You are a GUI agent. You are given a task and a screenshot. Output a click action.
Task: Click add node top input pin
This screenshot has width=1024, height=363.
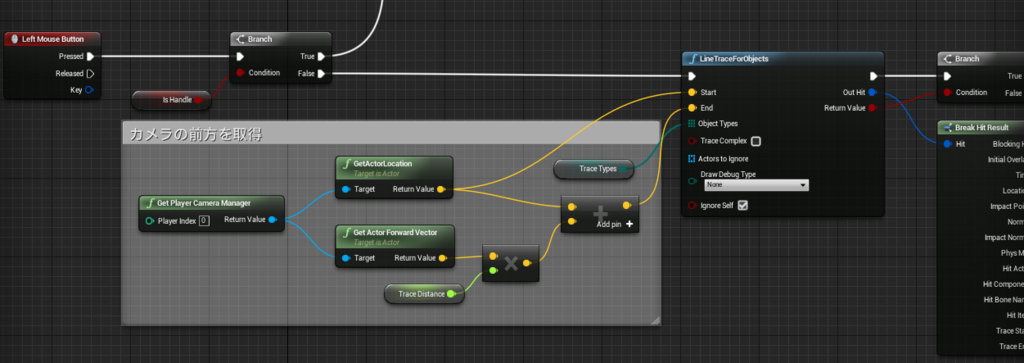[x=572, y=207]
